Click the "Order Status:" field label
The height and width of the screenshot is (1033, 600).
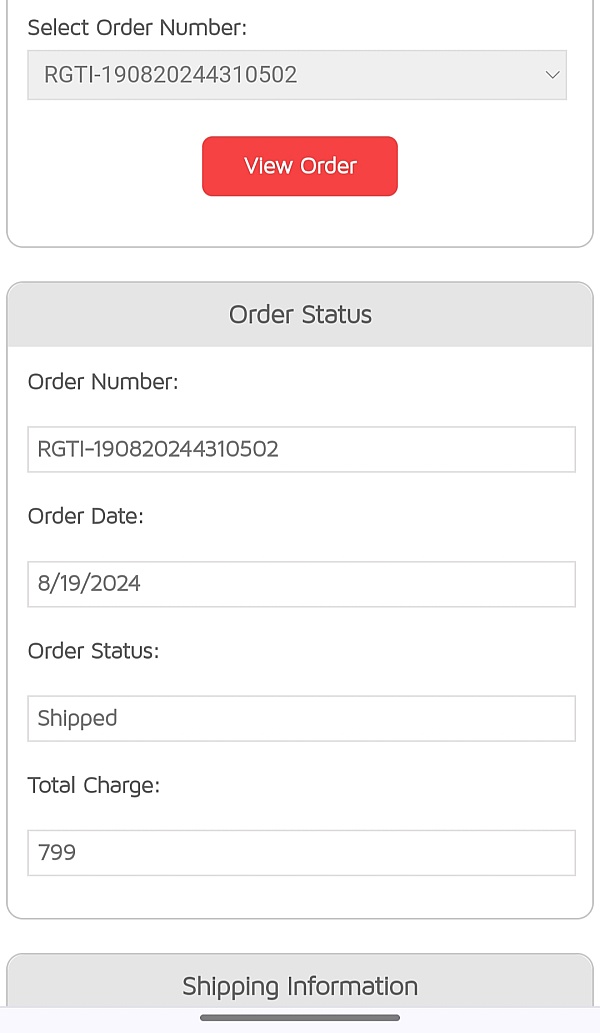point(94,651)
